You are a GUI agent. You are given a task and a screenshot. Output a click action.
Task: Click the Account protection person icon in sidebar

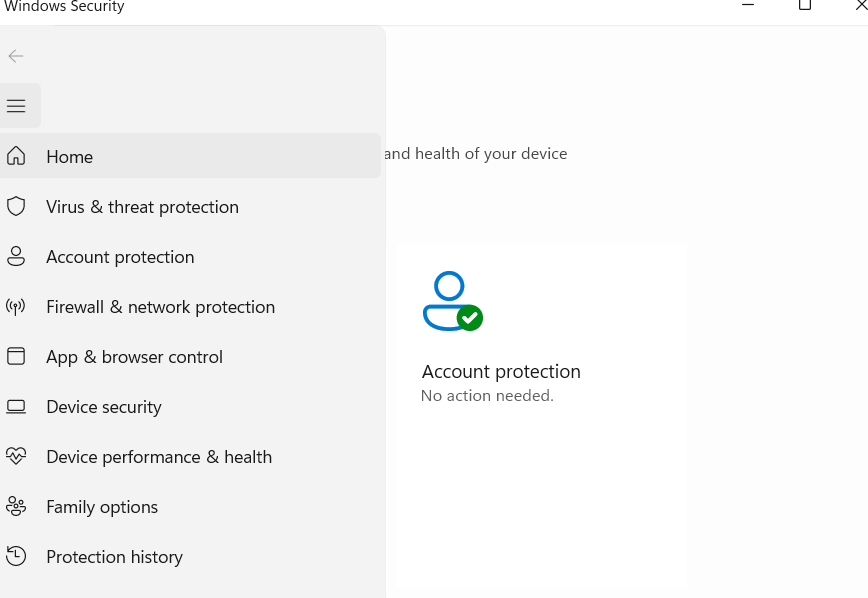tap(16, 256)
